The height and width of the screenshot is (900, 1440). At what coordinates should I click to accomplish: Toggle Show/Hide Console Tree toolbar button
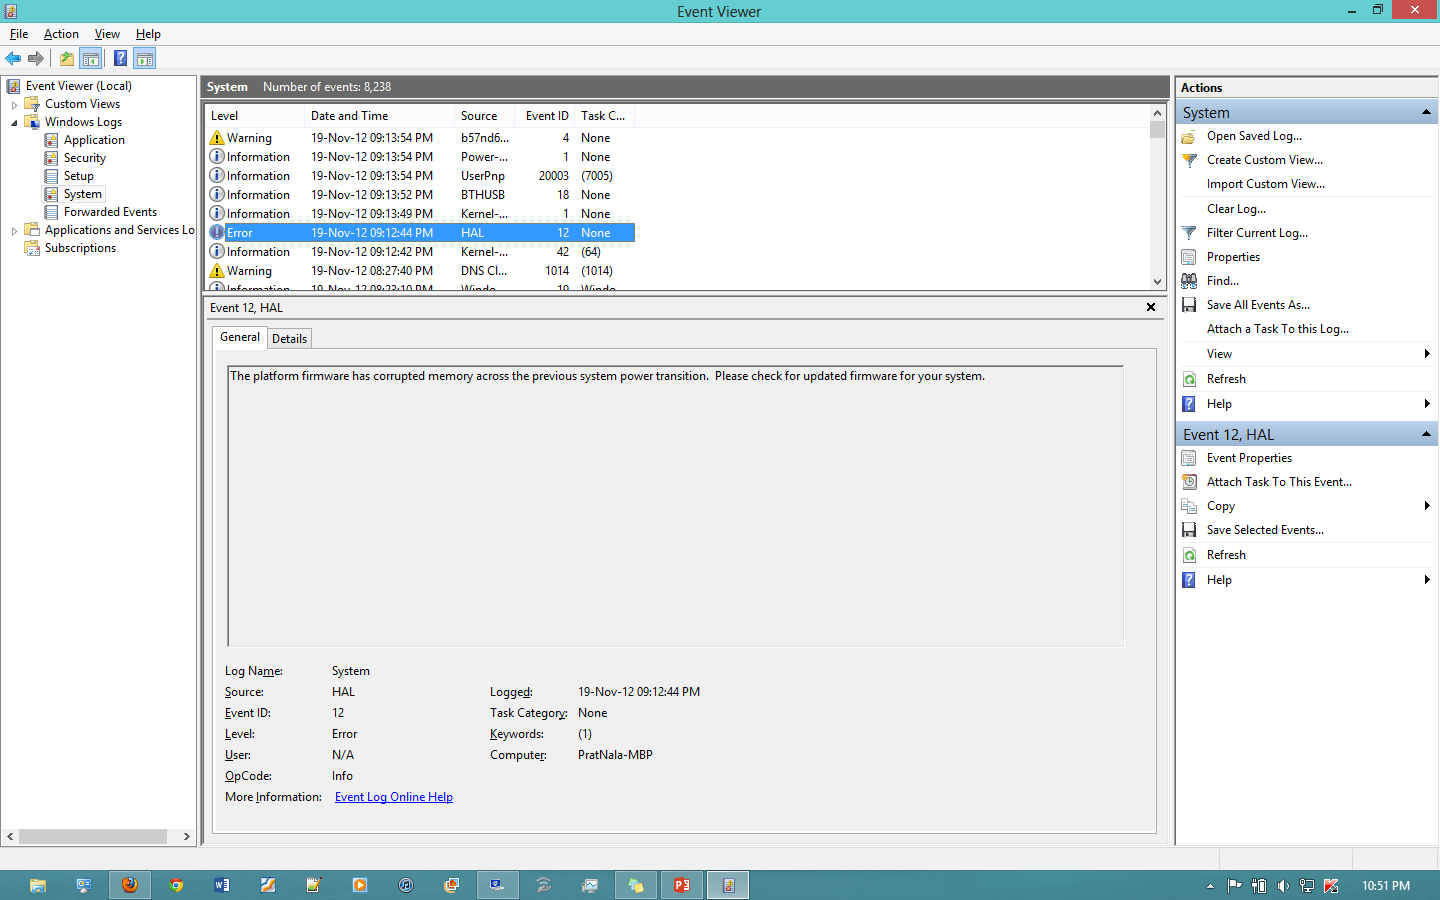click(91, 58)
